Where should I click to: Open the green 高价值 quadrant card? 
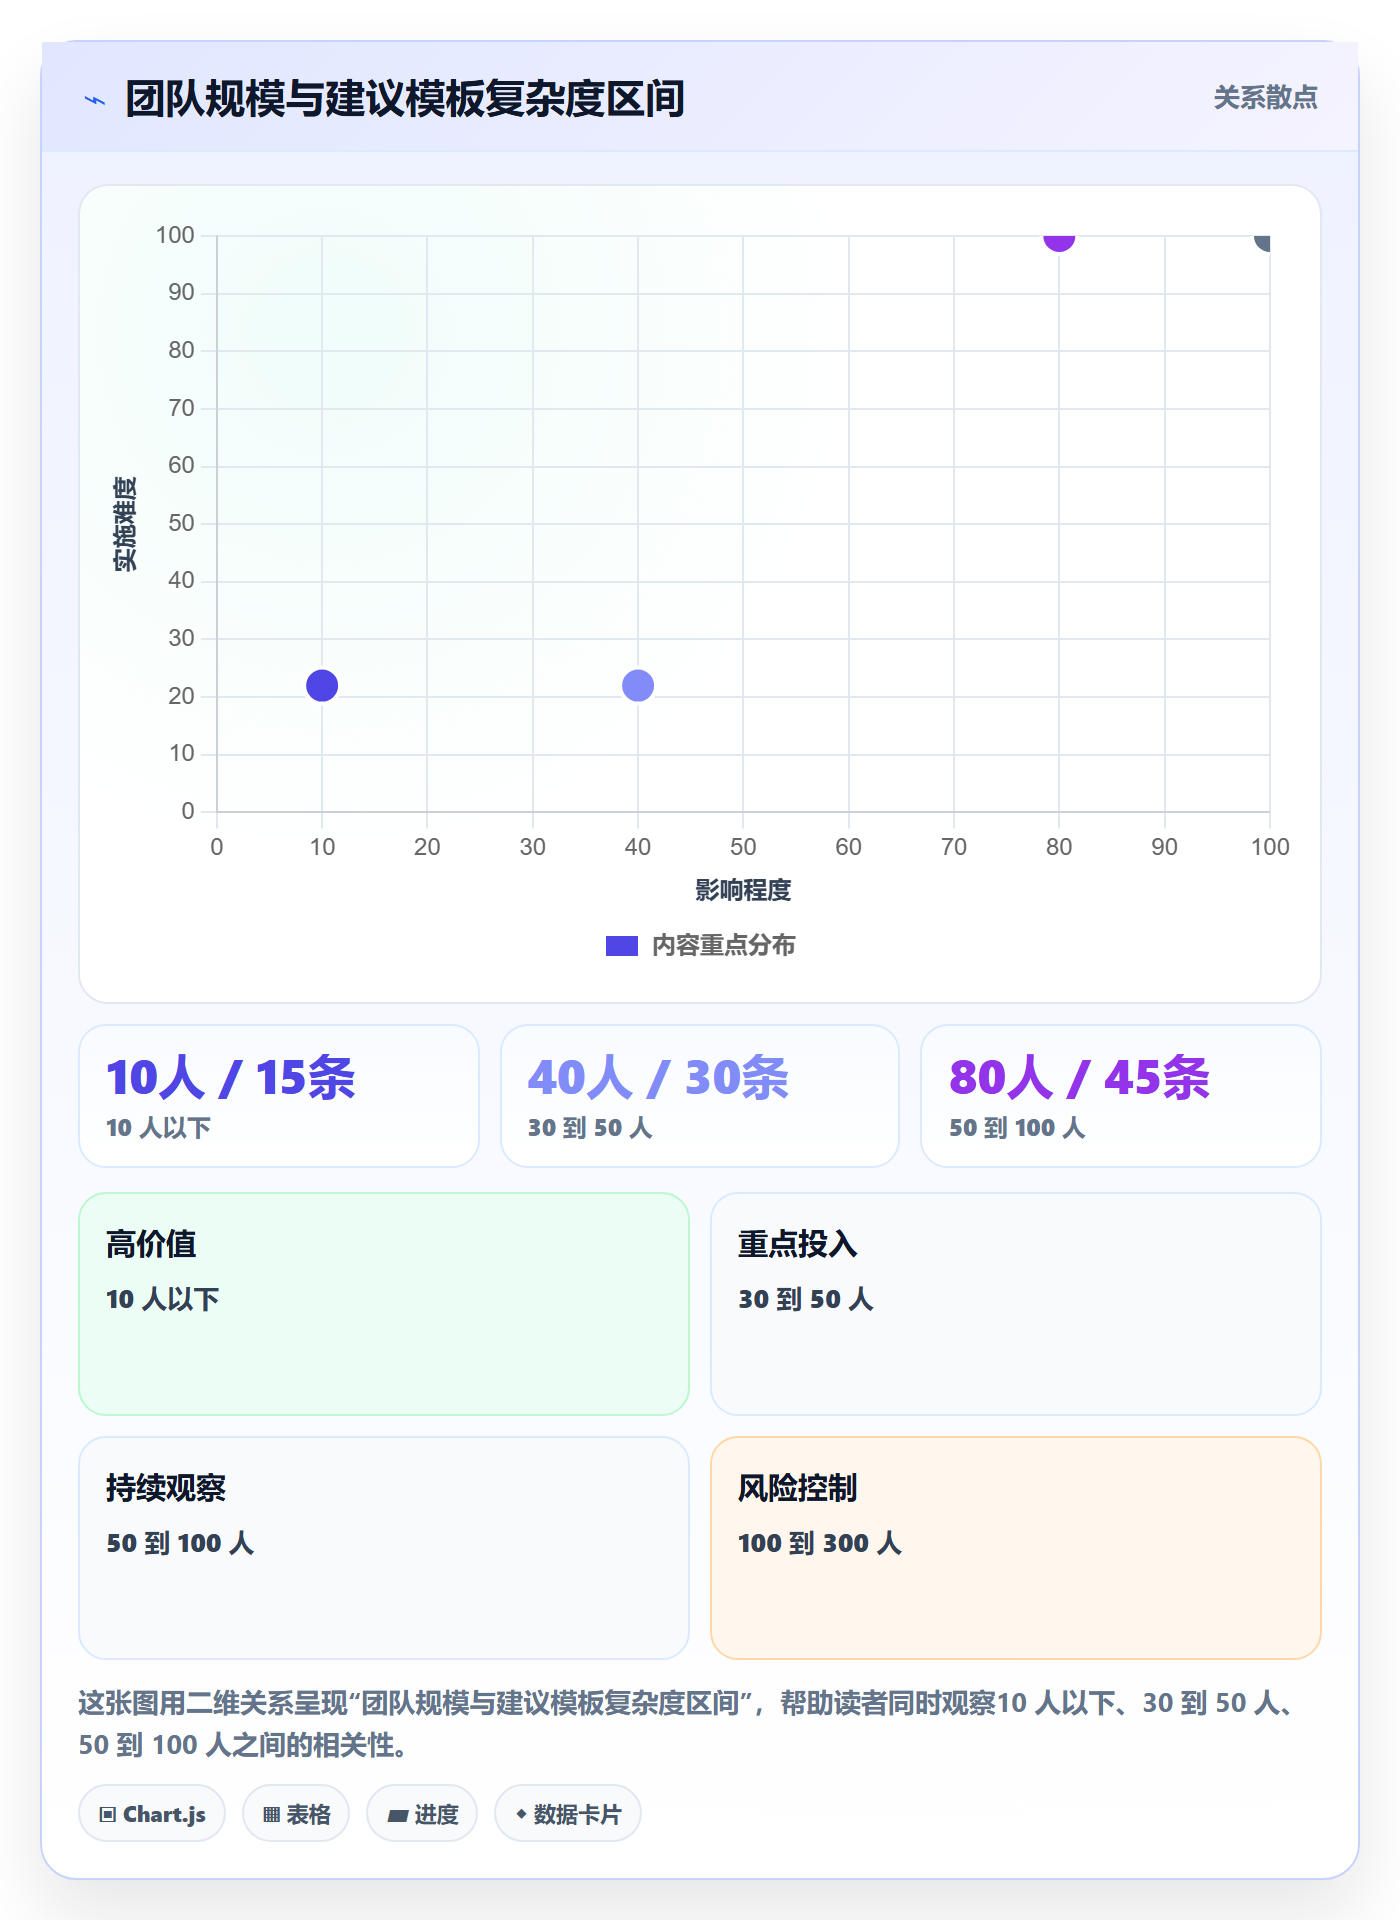point(384,1304)
